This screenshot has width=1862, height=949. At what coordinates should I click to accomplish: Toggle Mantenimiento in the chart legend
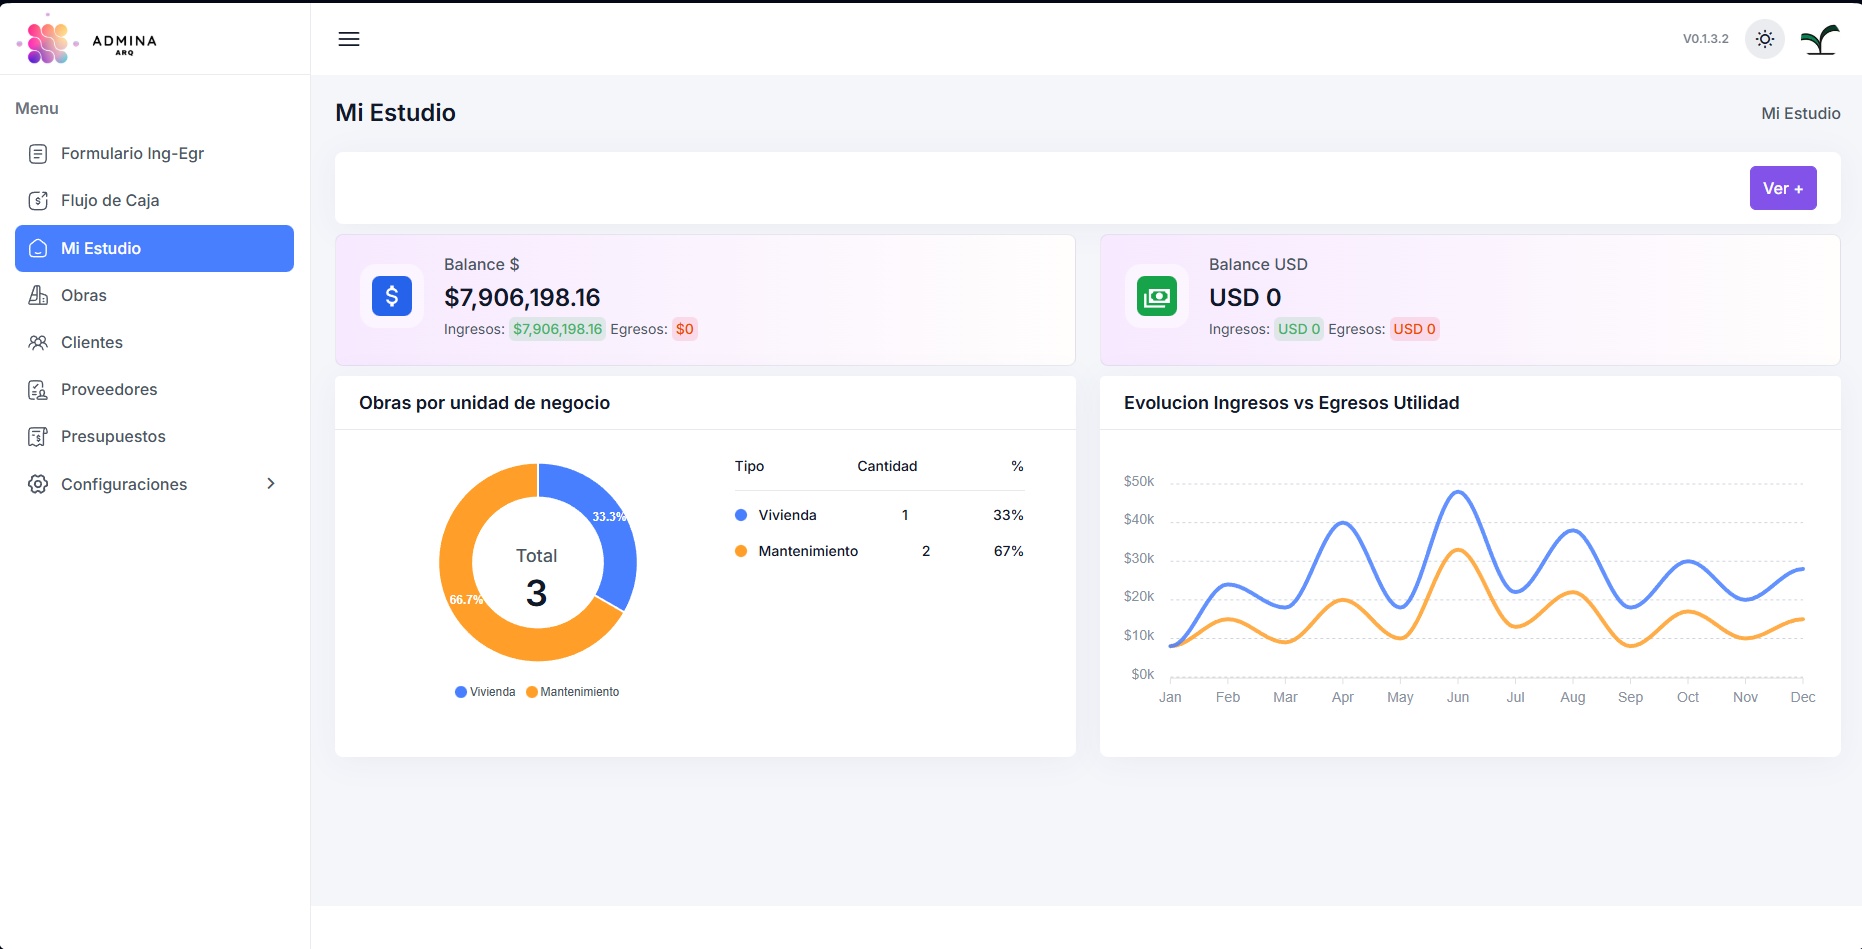pyautogui.click(x=572, y=691)
